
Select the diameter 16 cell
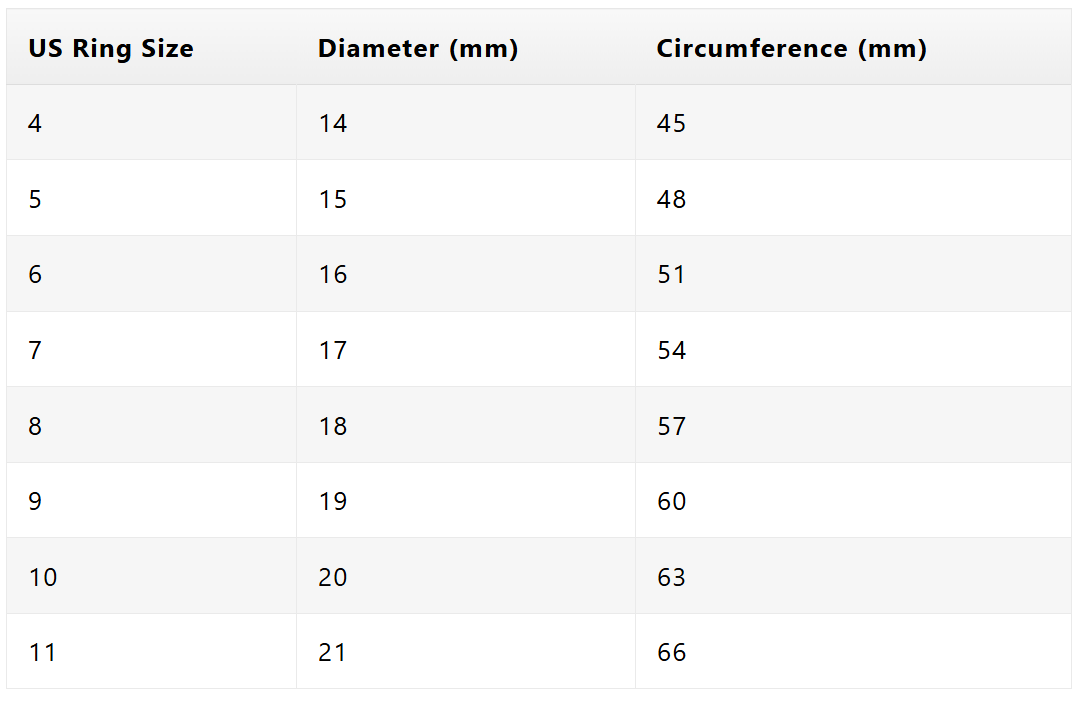466,274
